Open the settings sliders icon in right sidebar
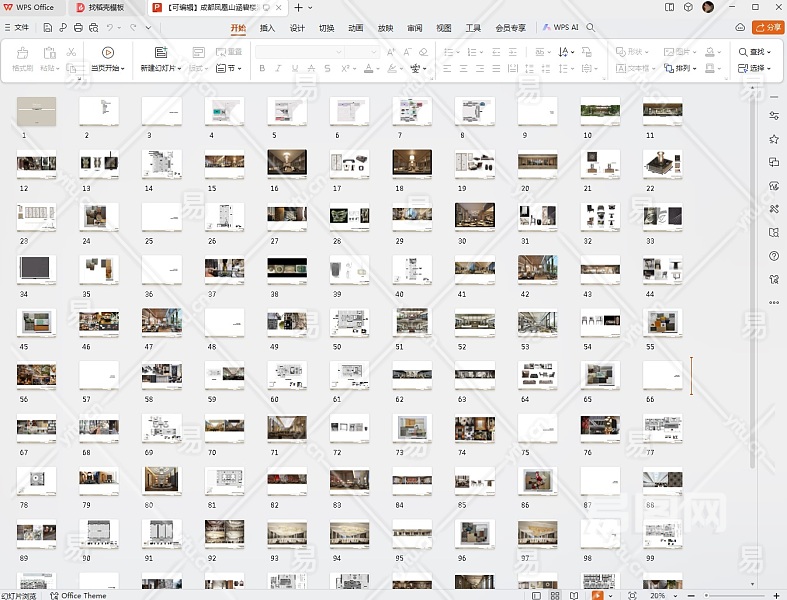 [x=774, y=116]
